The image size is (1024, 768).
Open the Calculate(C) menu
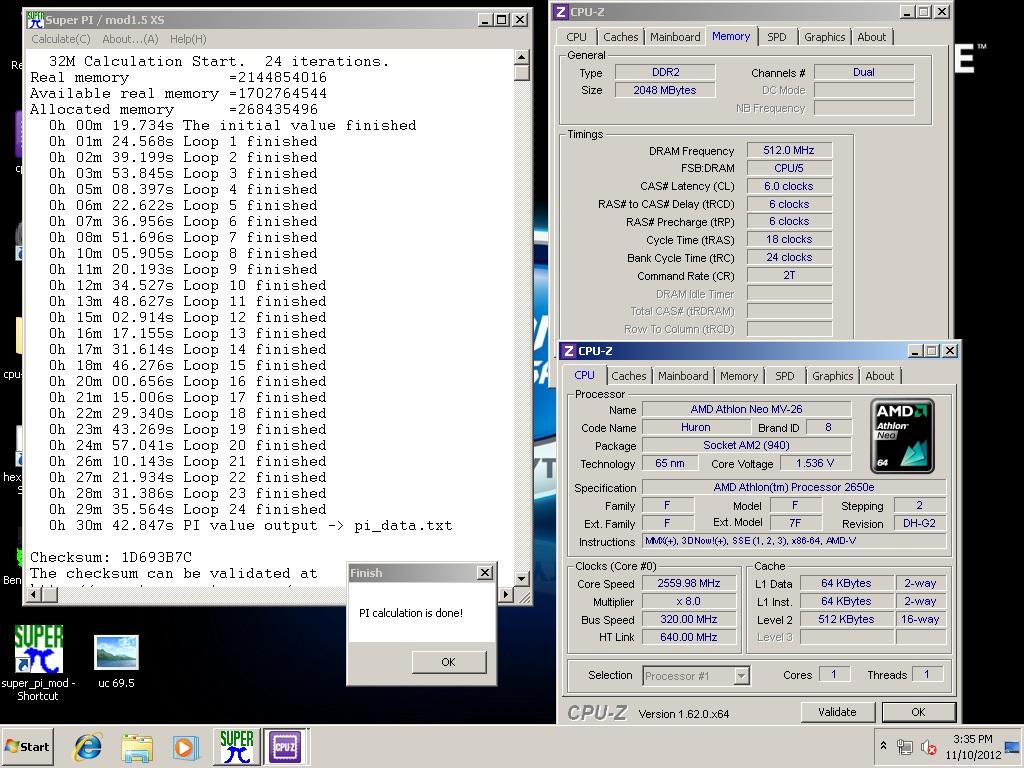coord(61,39)
